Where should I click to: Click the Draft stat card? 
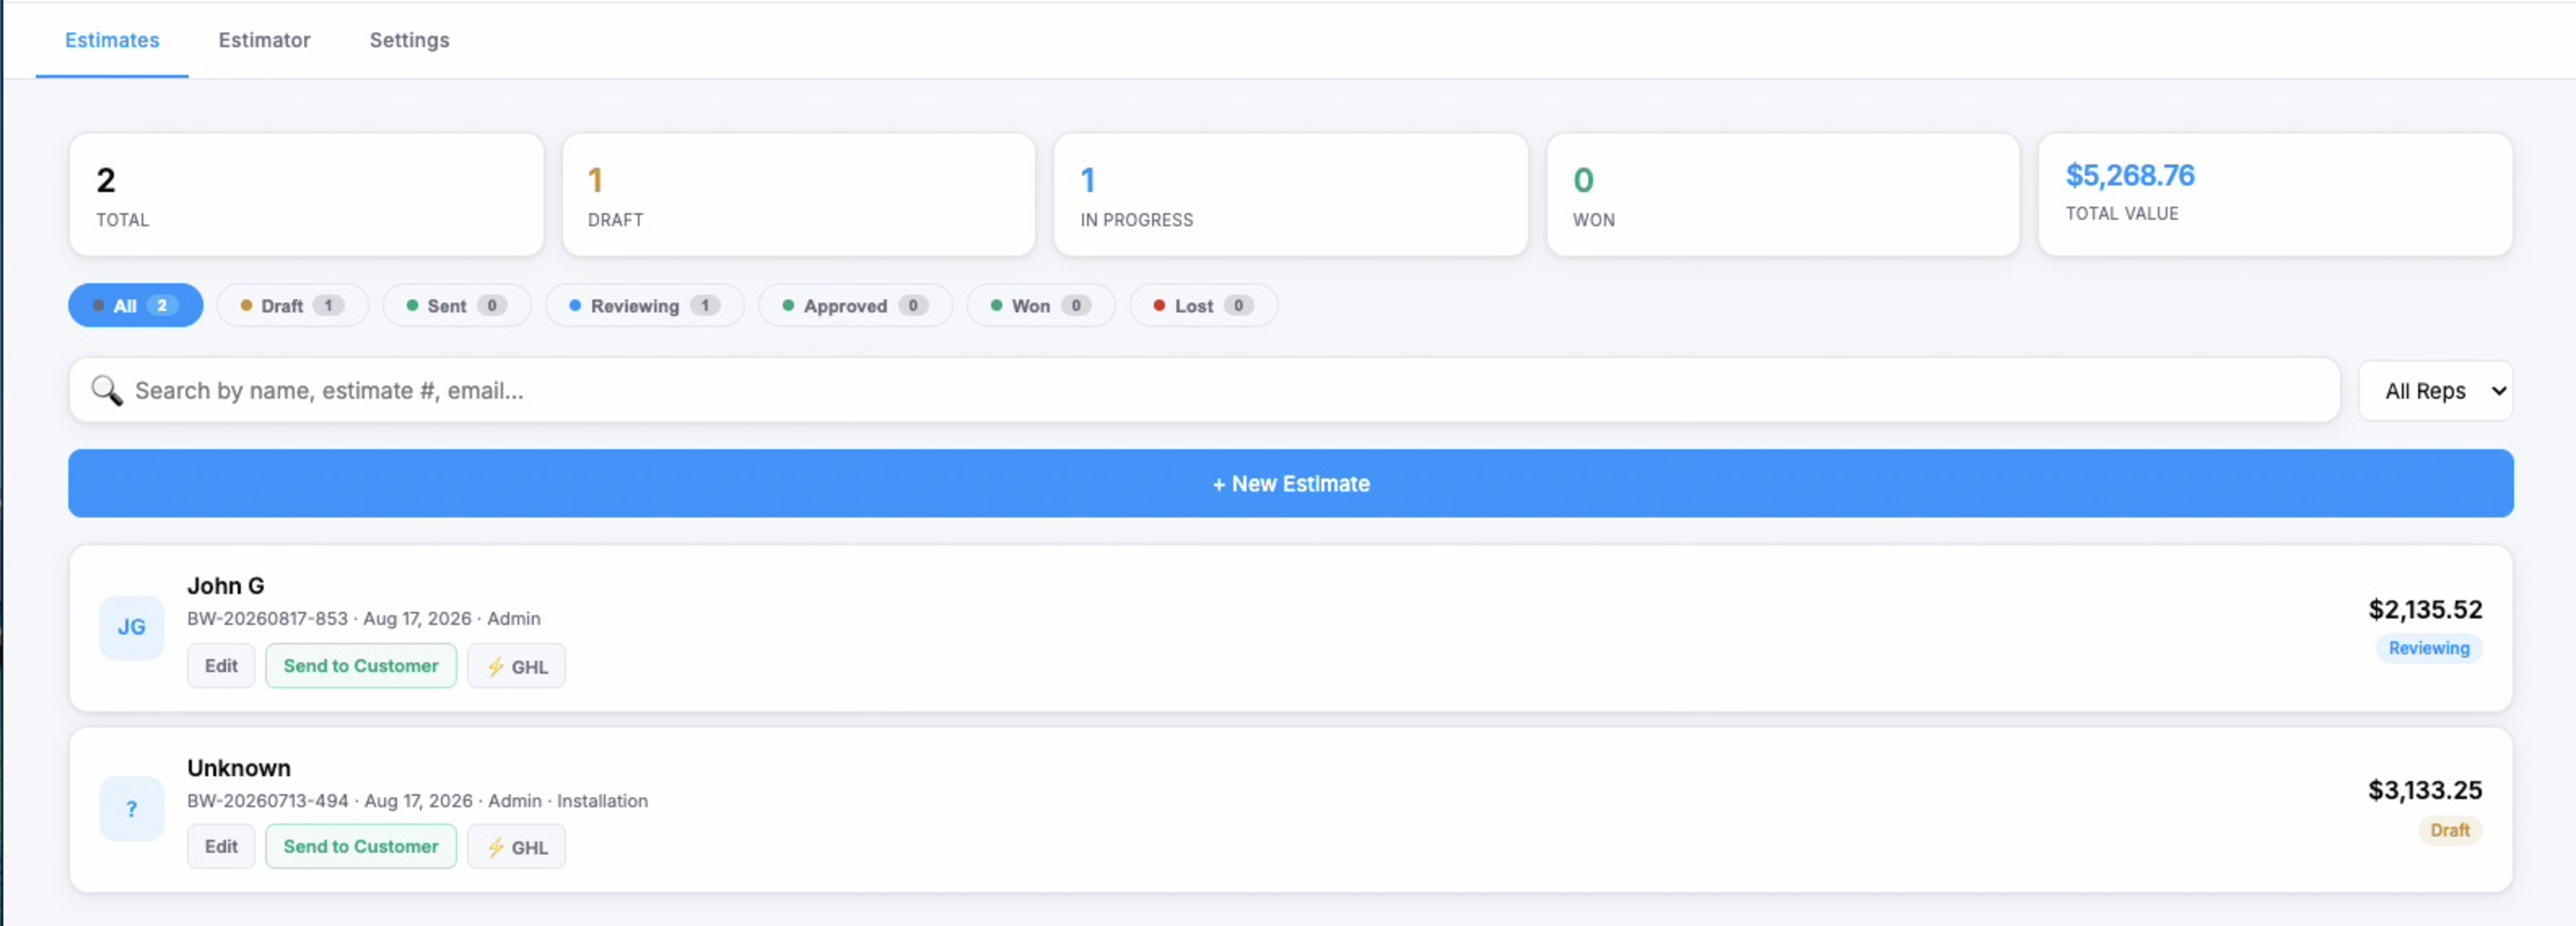[798, 195]
